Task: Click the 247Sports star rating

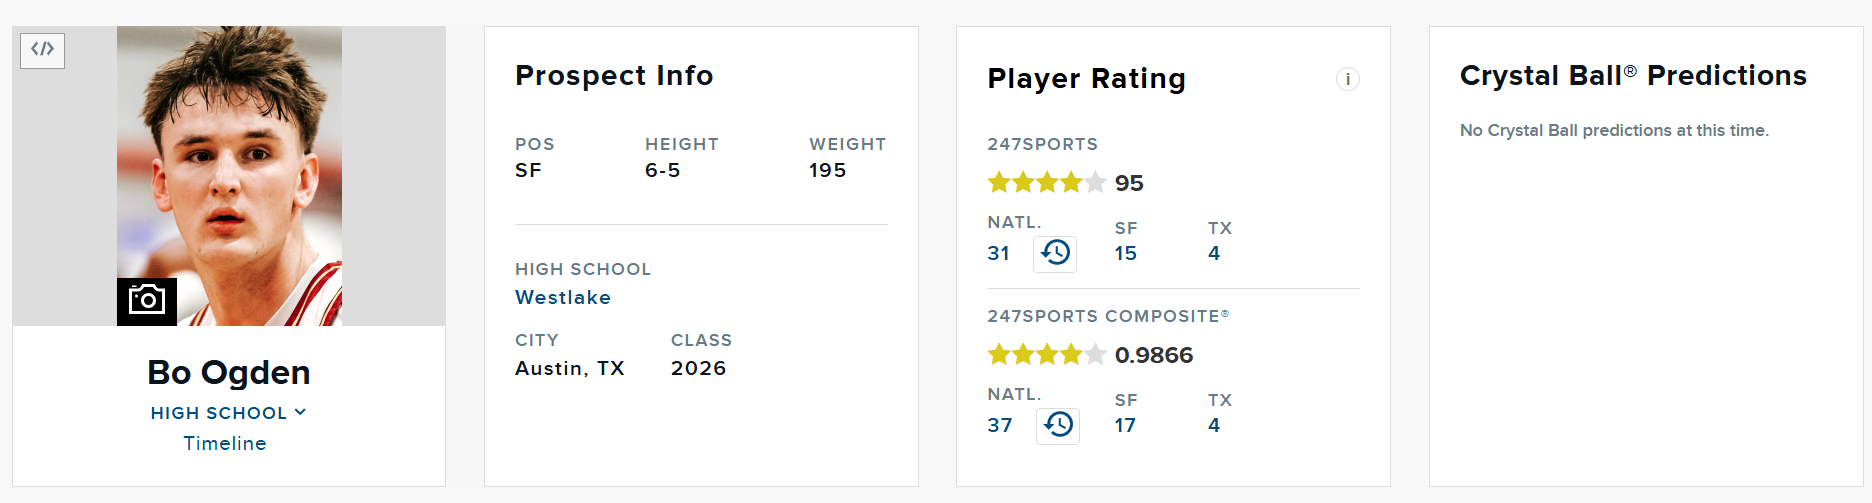Action: pyautogui.click(x=1046, y=182)
